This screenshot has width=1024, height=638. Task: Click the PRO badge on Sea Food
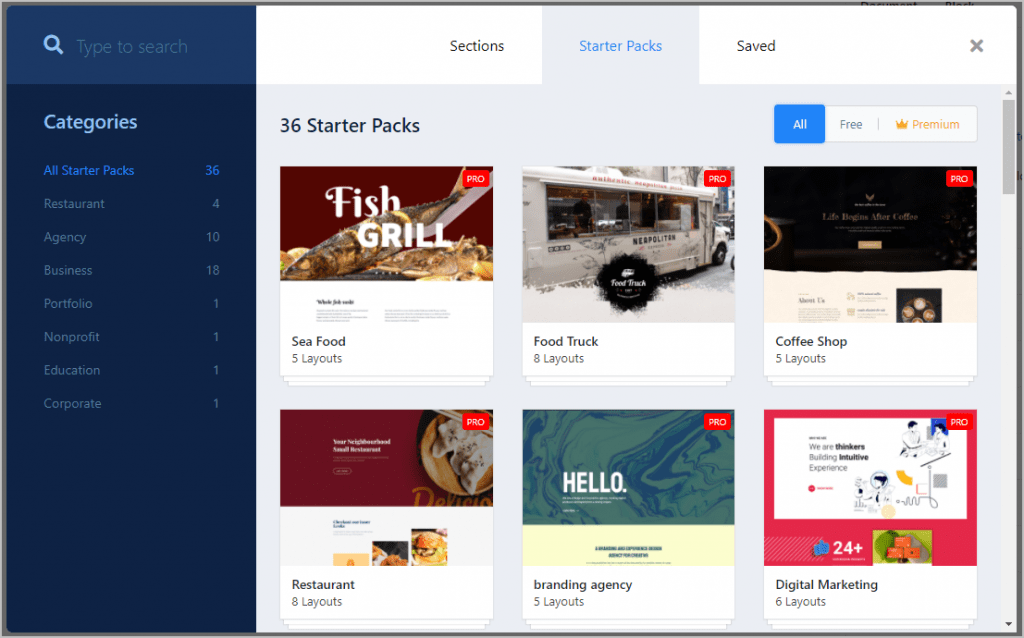click(476, 179)
